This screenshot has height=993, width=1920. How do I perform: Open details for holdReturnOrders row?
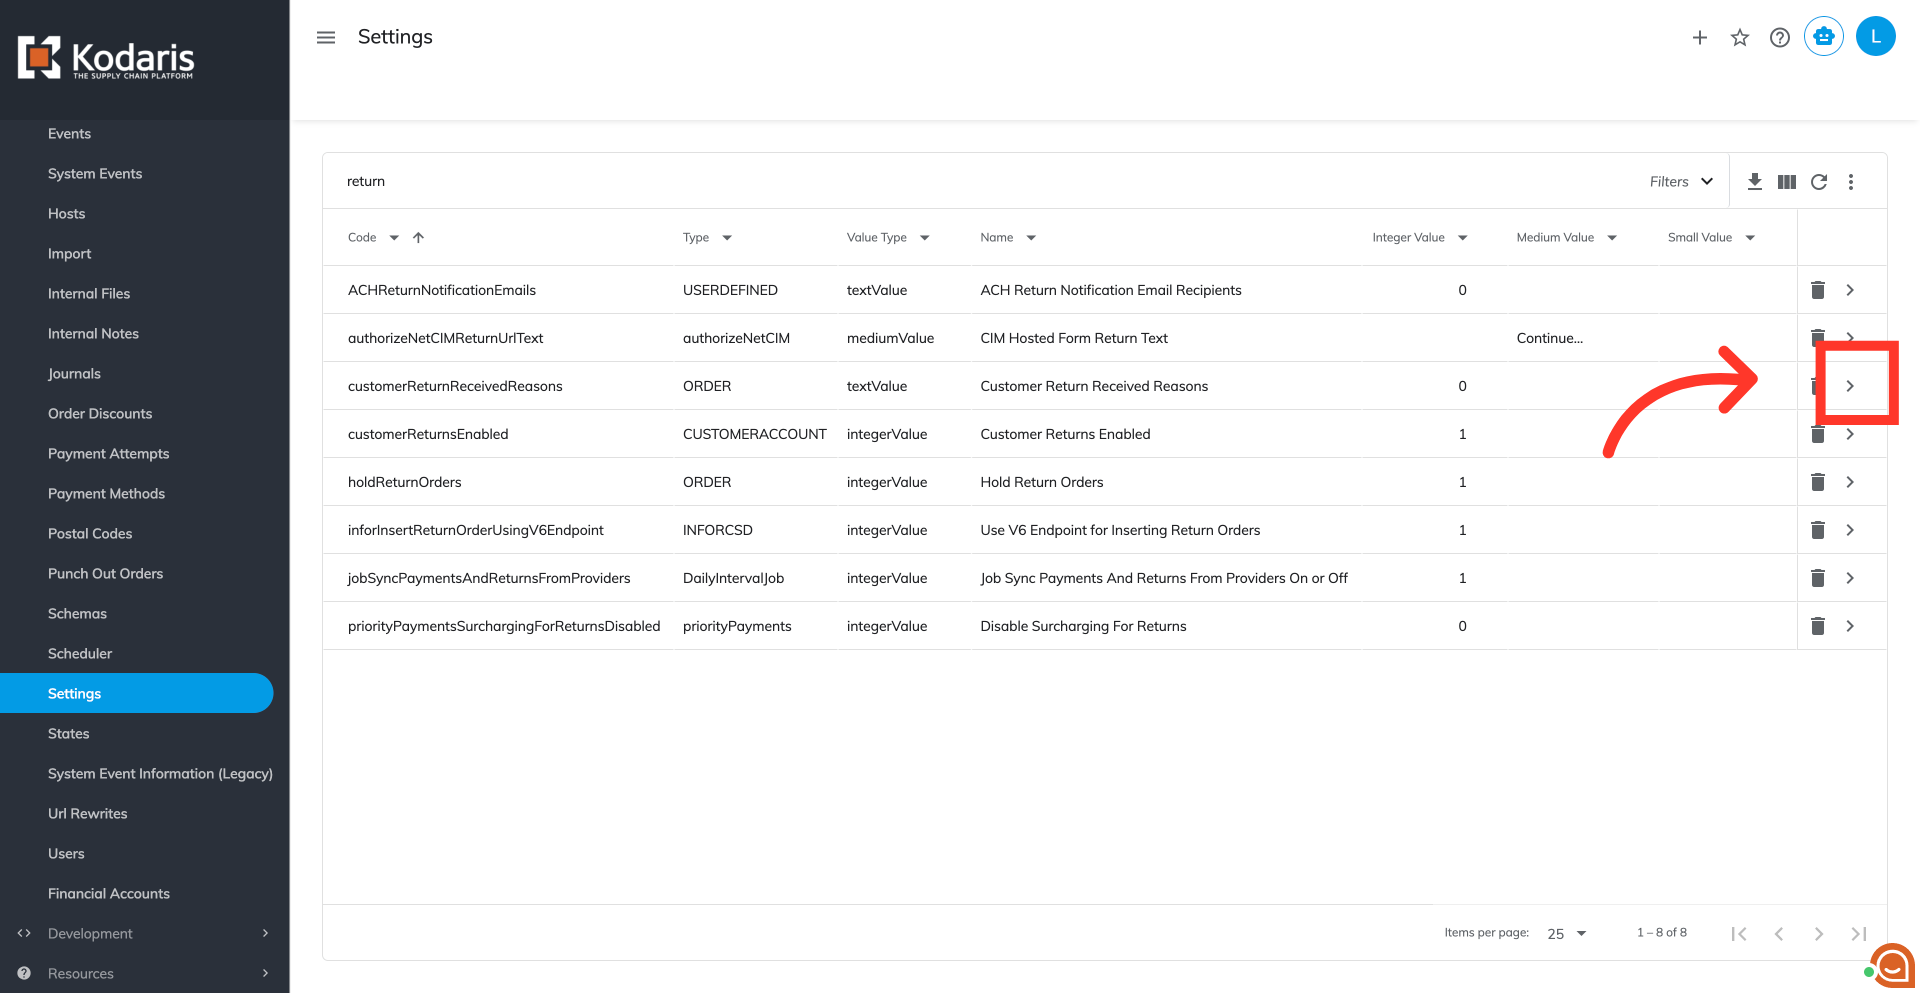(x=1850, y=482)
